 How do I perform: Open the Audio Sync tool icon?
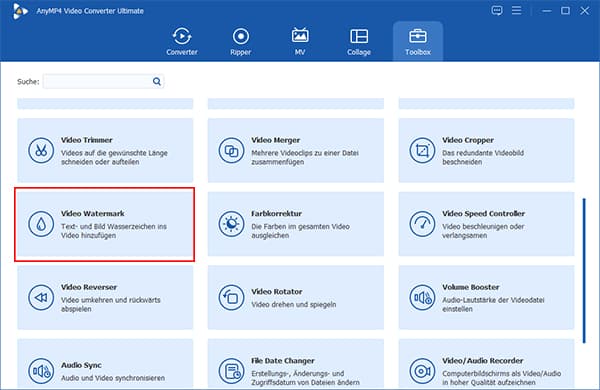[x=41, y=371]
